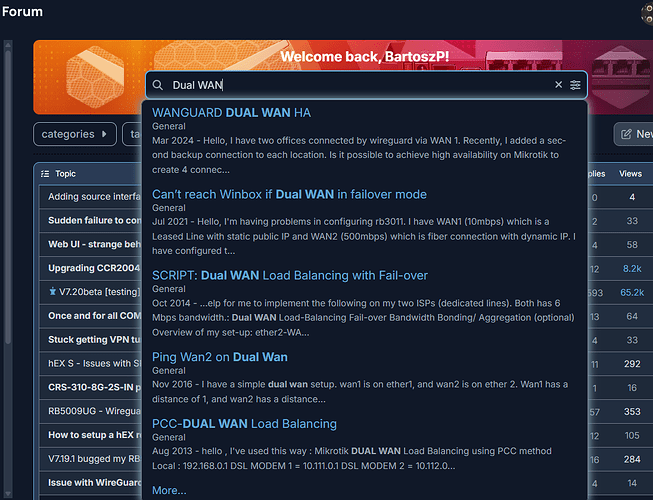Click the 284 views value
The height and width of the screenshot is (500, 653).
pyautogui.click(x=632, y=460)
